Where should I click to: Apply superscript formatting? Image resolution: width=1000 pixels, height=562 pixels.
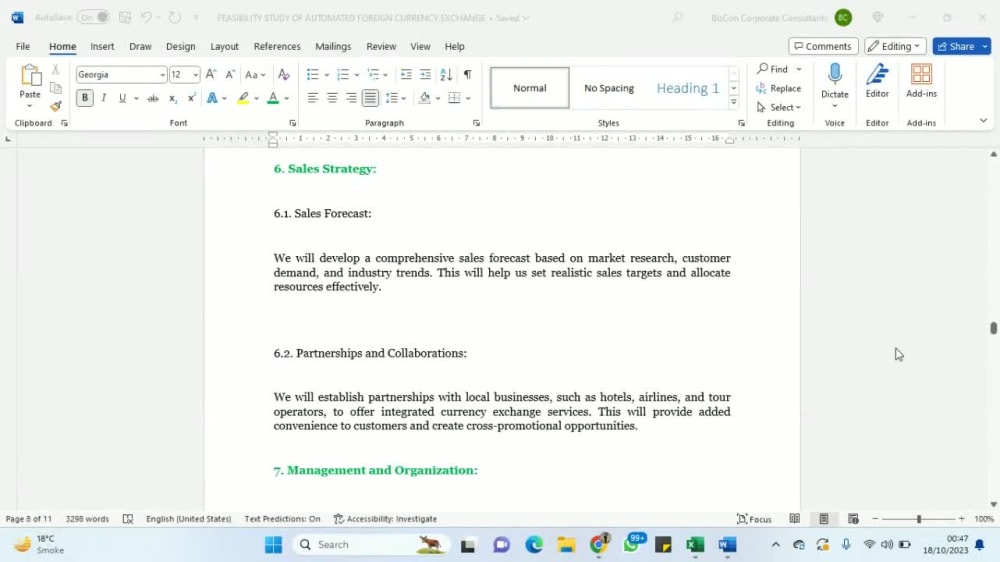click(x=191, y=98)
